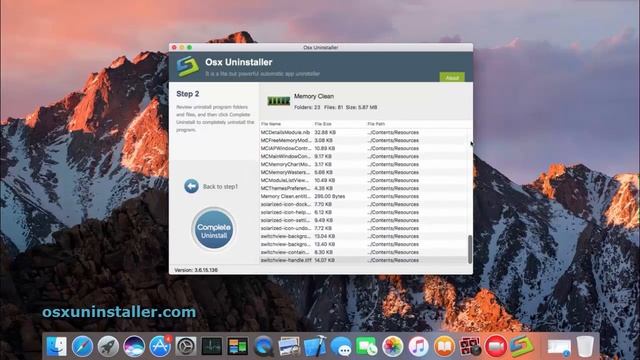This screenshot has width=640, height=360.
Task: Open Finder from the dock
Action: [57, 347]
